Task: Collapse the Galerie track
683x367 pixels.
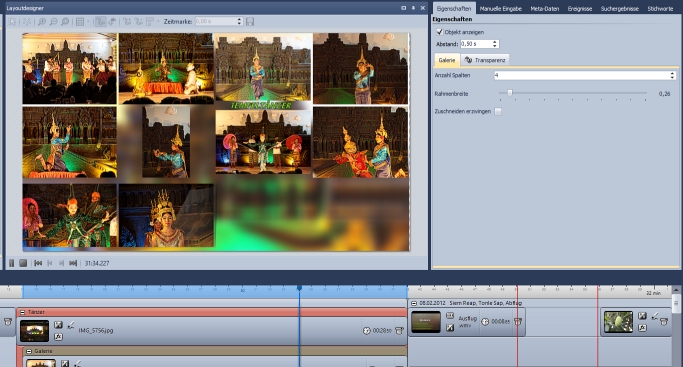Action: coord(29,351)
